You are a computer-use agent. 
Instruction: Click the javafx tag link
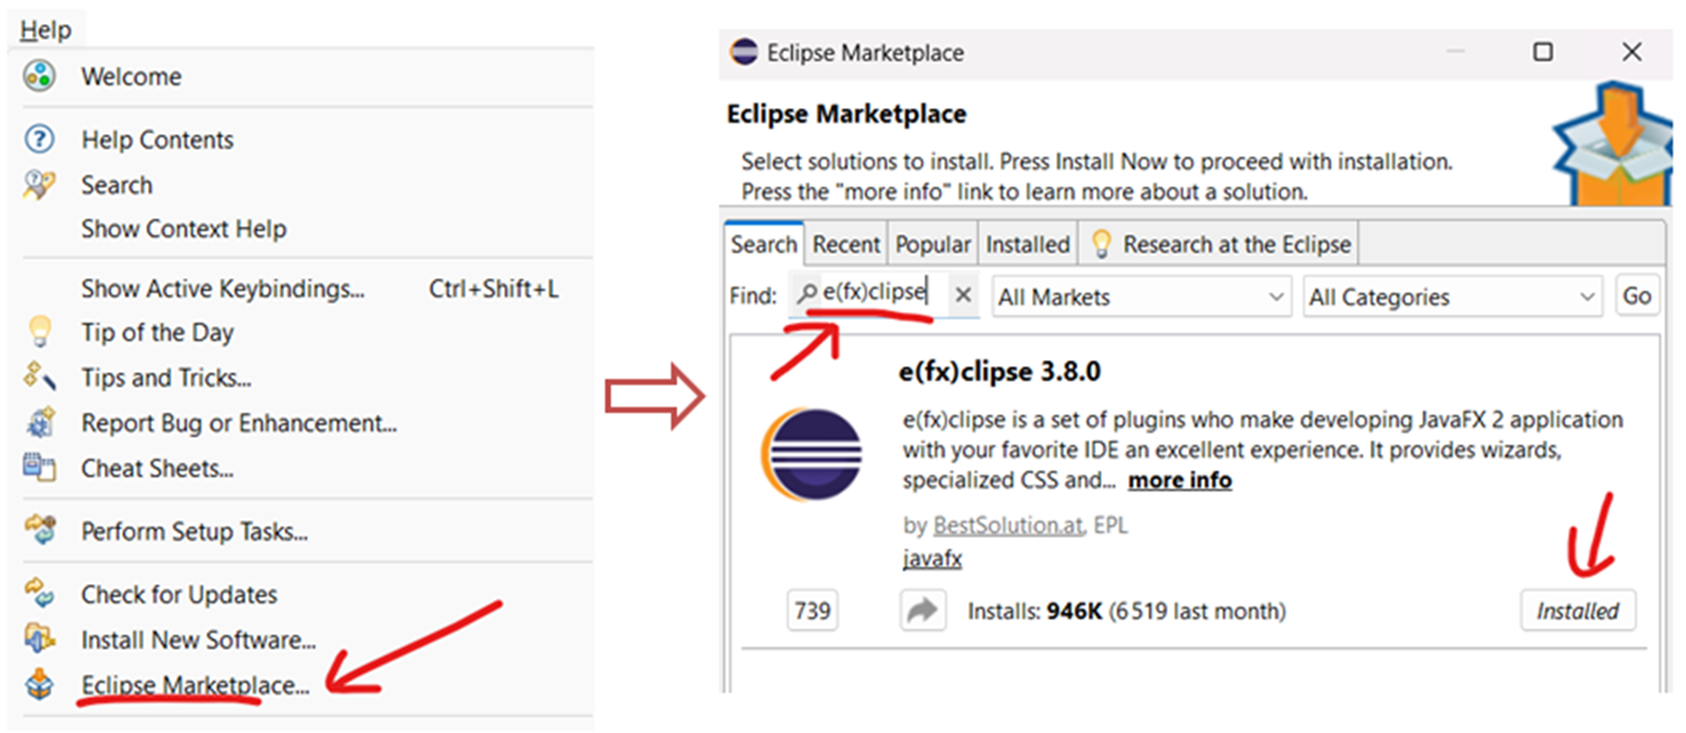[932, 558]
